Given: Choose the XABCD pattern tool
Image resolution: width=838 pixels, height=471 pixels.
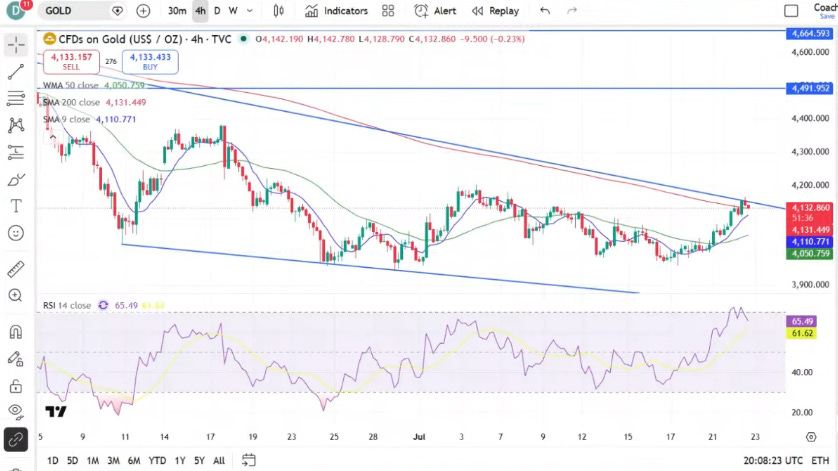Looking at the screenshot, I should (x=16, y=125).
